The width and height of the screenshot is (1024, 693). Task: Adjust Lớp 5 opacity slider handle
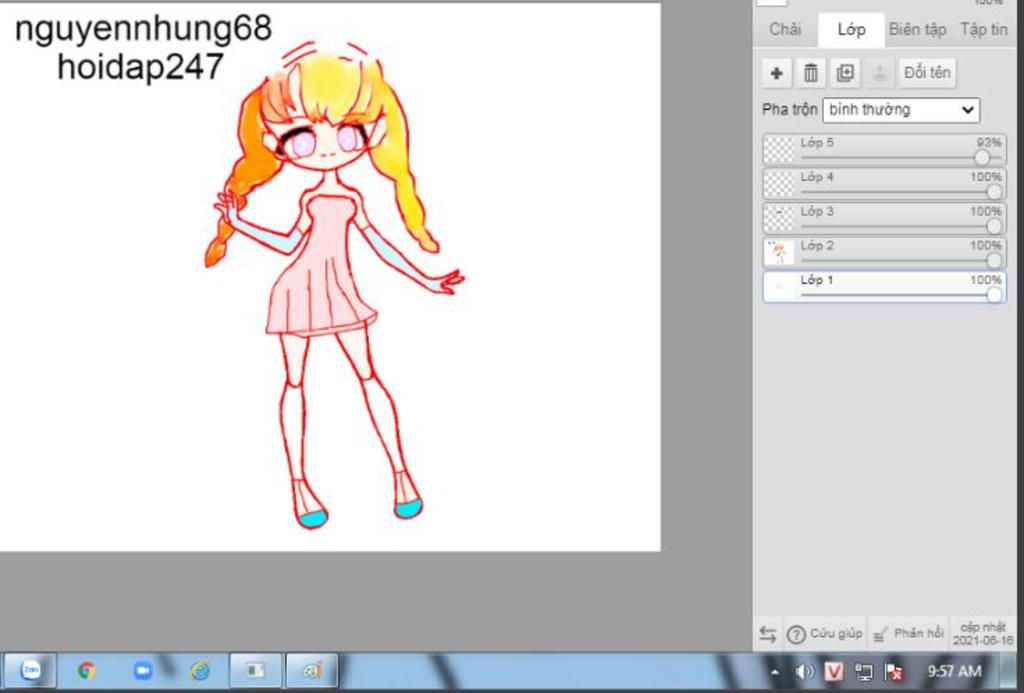click(x=982, y=157)
